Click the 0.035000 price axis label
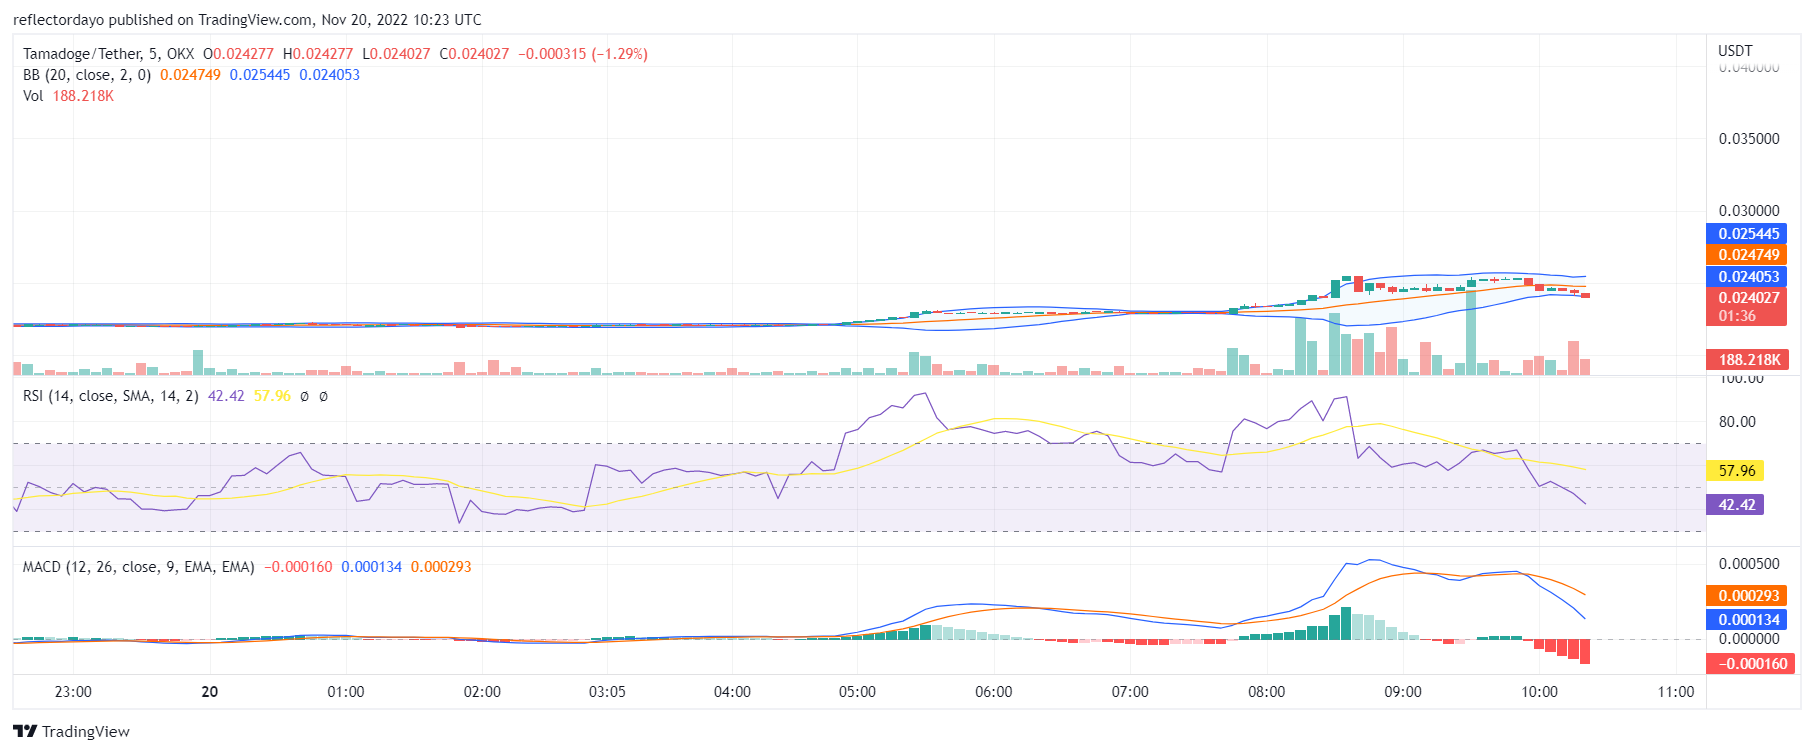Screen dimensions: 1814x753 [x=1749, y=139]
